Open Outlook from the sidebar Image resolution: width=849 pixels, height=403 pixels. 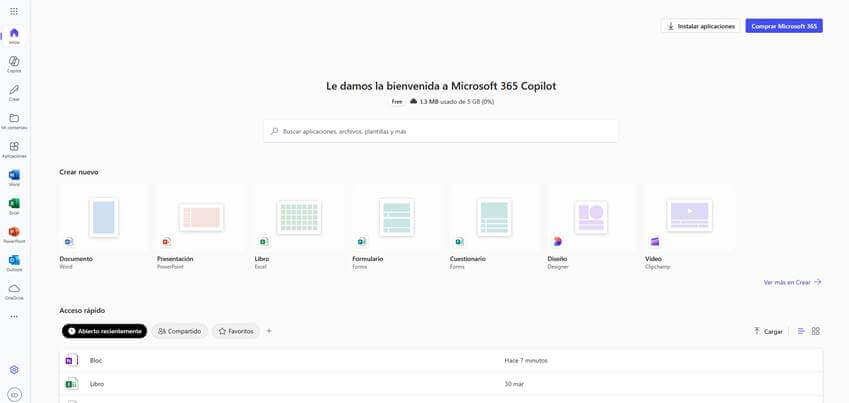point(14,262)
